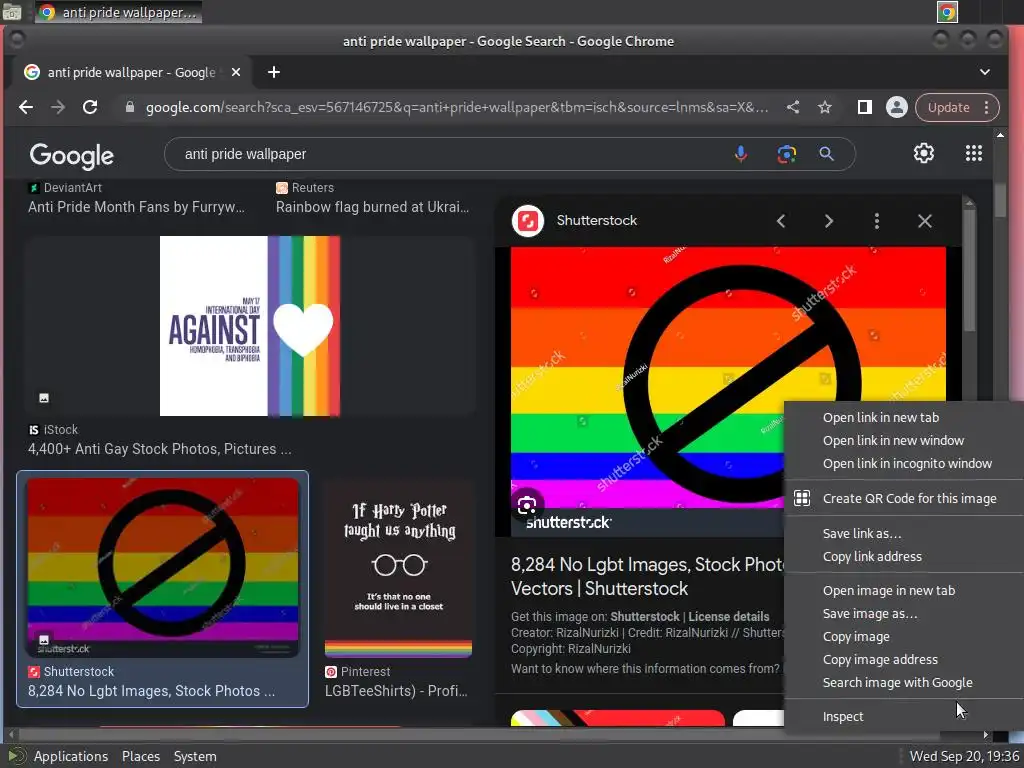Open preview panel three-dot options
1024x768 pixels.
[876, 221]
